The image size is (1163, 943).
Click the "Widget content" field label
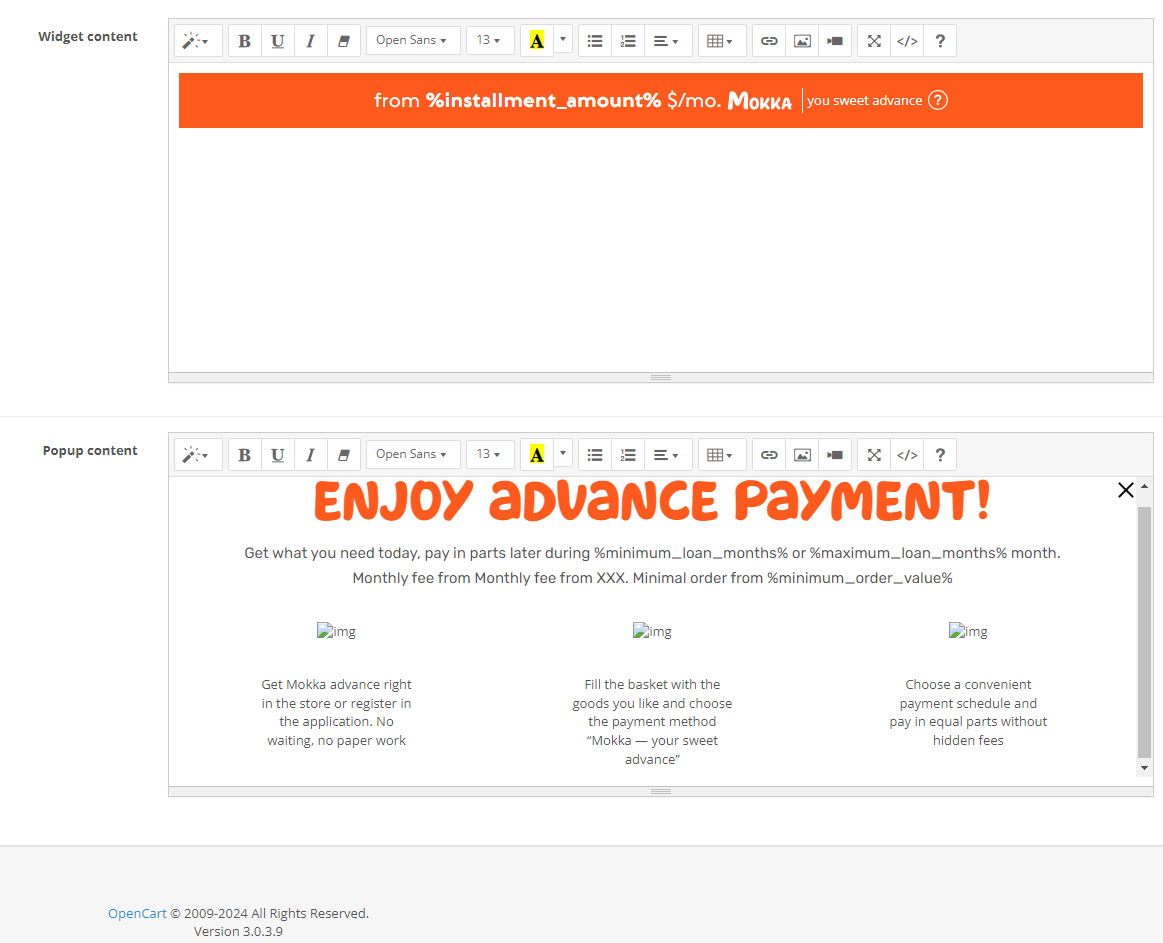(88, 36)
